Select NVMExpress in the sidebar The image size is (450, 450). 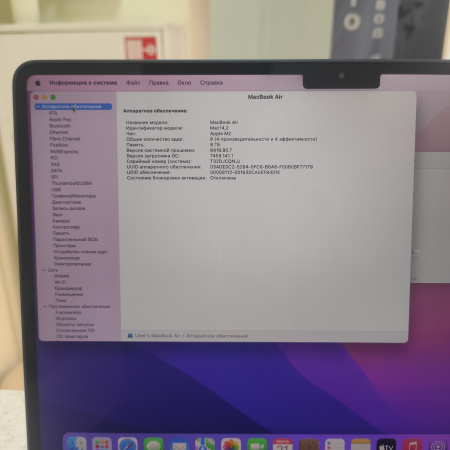pos(64,152)
